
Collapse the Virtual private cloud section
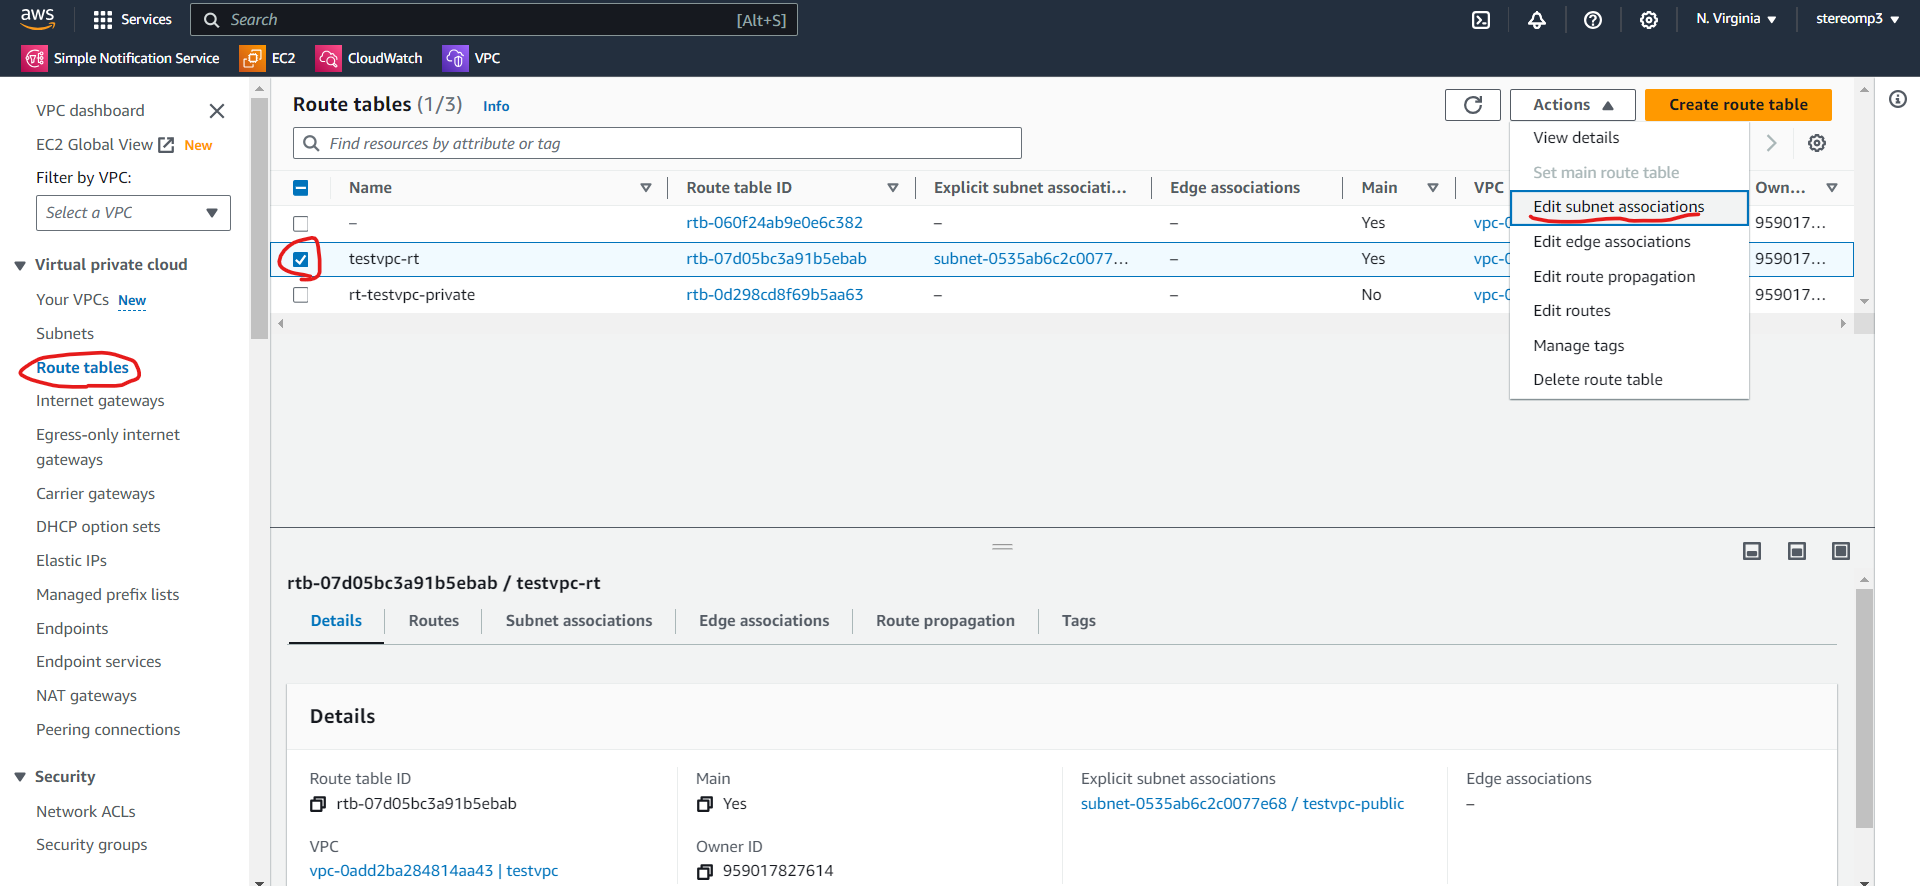click(20, 265)
